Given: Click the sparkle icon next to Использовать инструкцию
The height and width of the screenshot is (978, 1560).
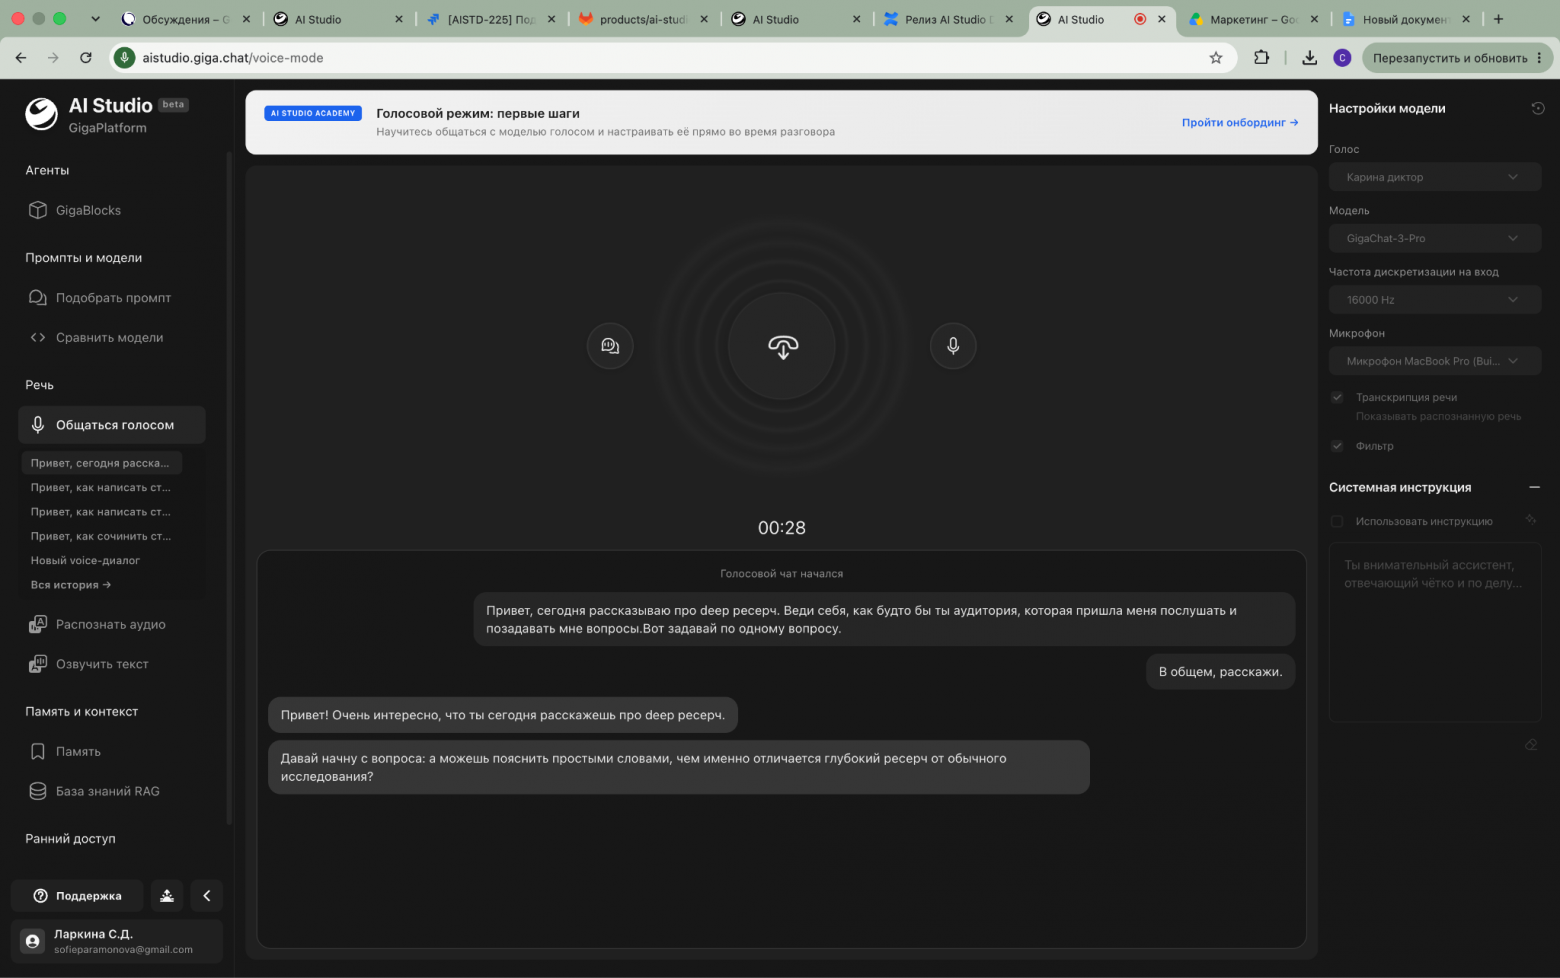Looking at the screenshot, I should click(1531, 519).
